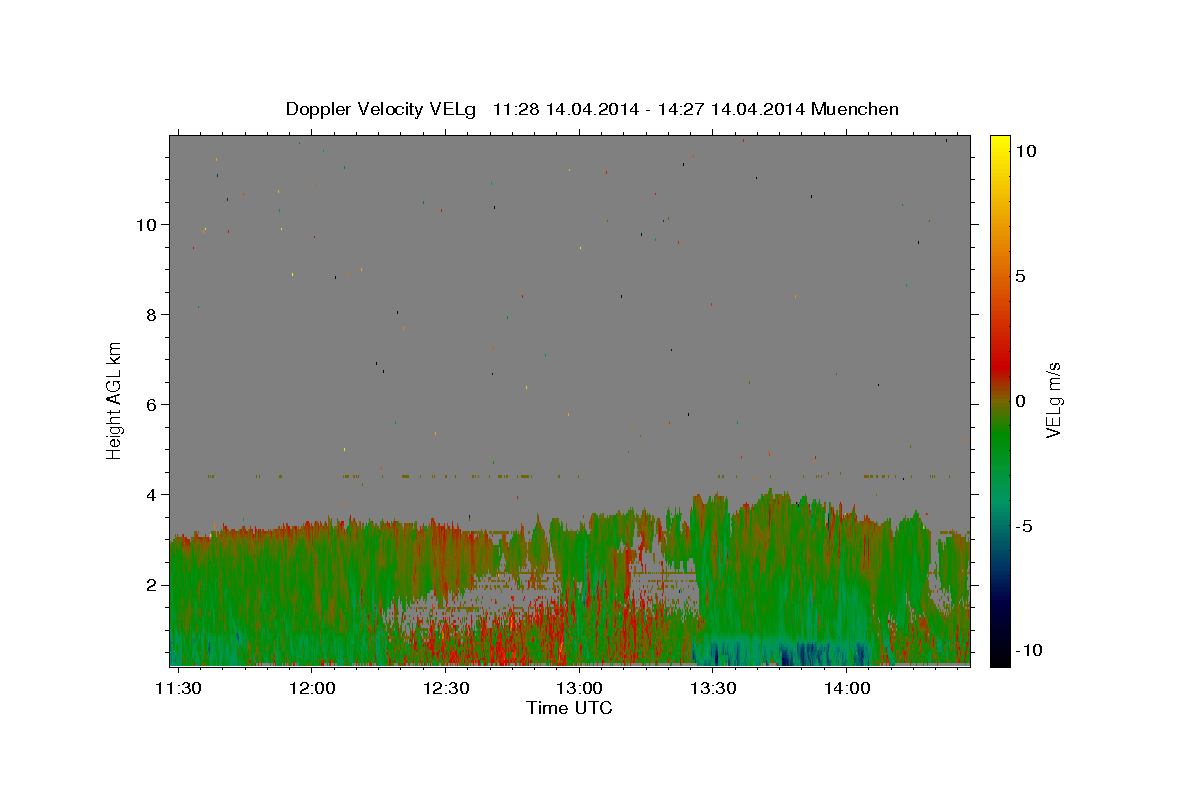This screenshot has width=1200, height=800.
Task: Click the '13:00' time tick label
Action: (579, 688)
